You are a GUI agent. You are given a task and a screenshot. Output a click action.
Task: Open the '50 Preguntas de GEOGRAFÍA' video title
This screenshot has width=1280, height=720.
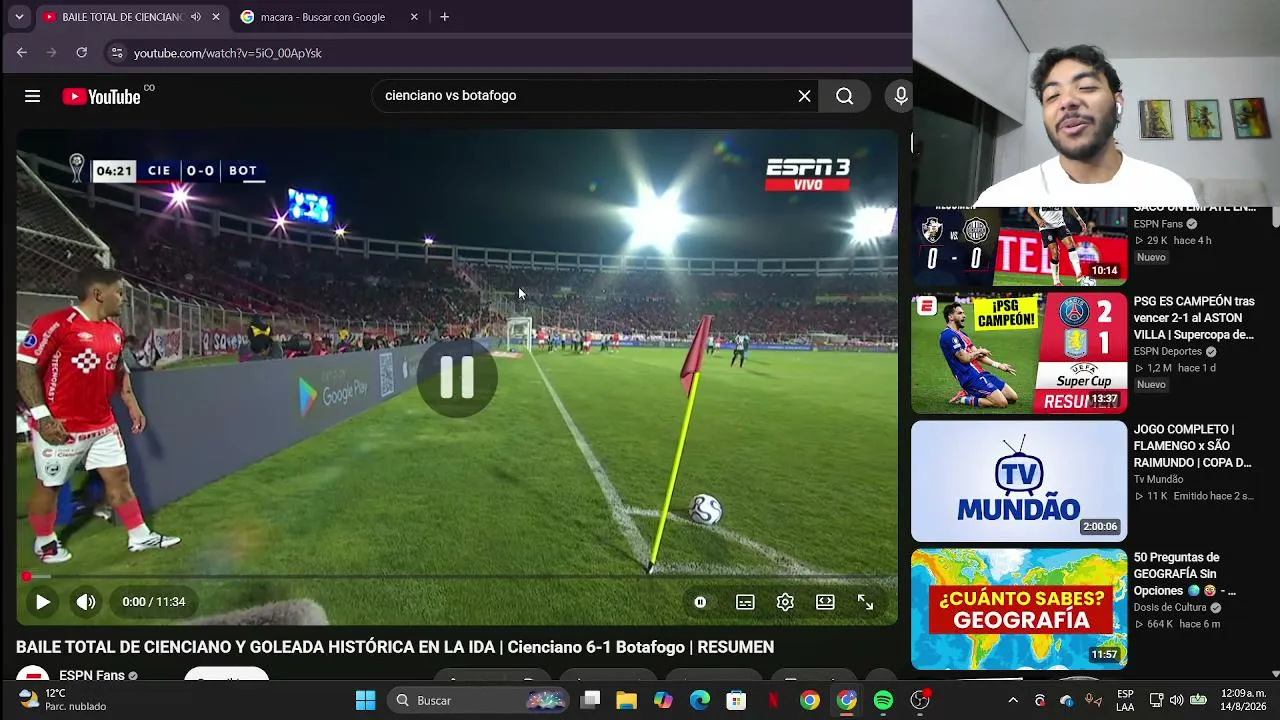(1185, 574)
